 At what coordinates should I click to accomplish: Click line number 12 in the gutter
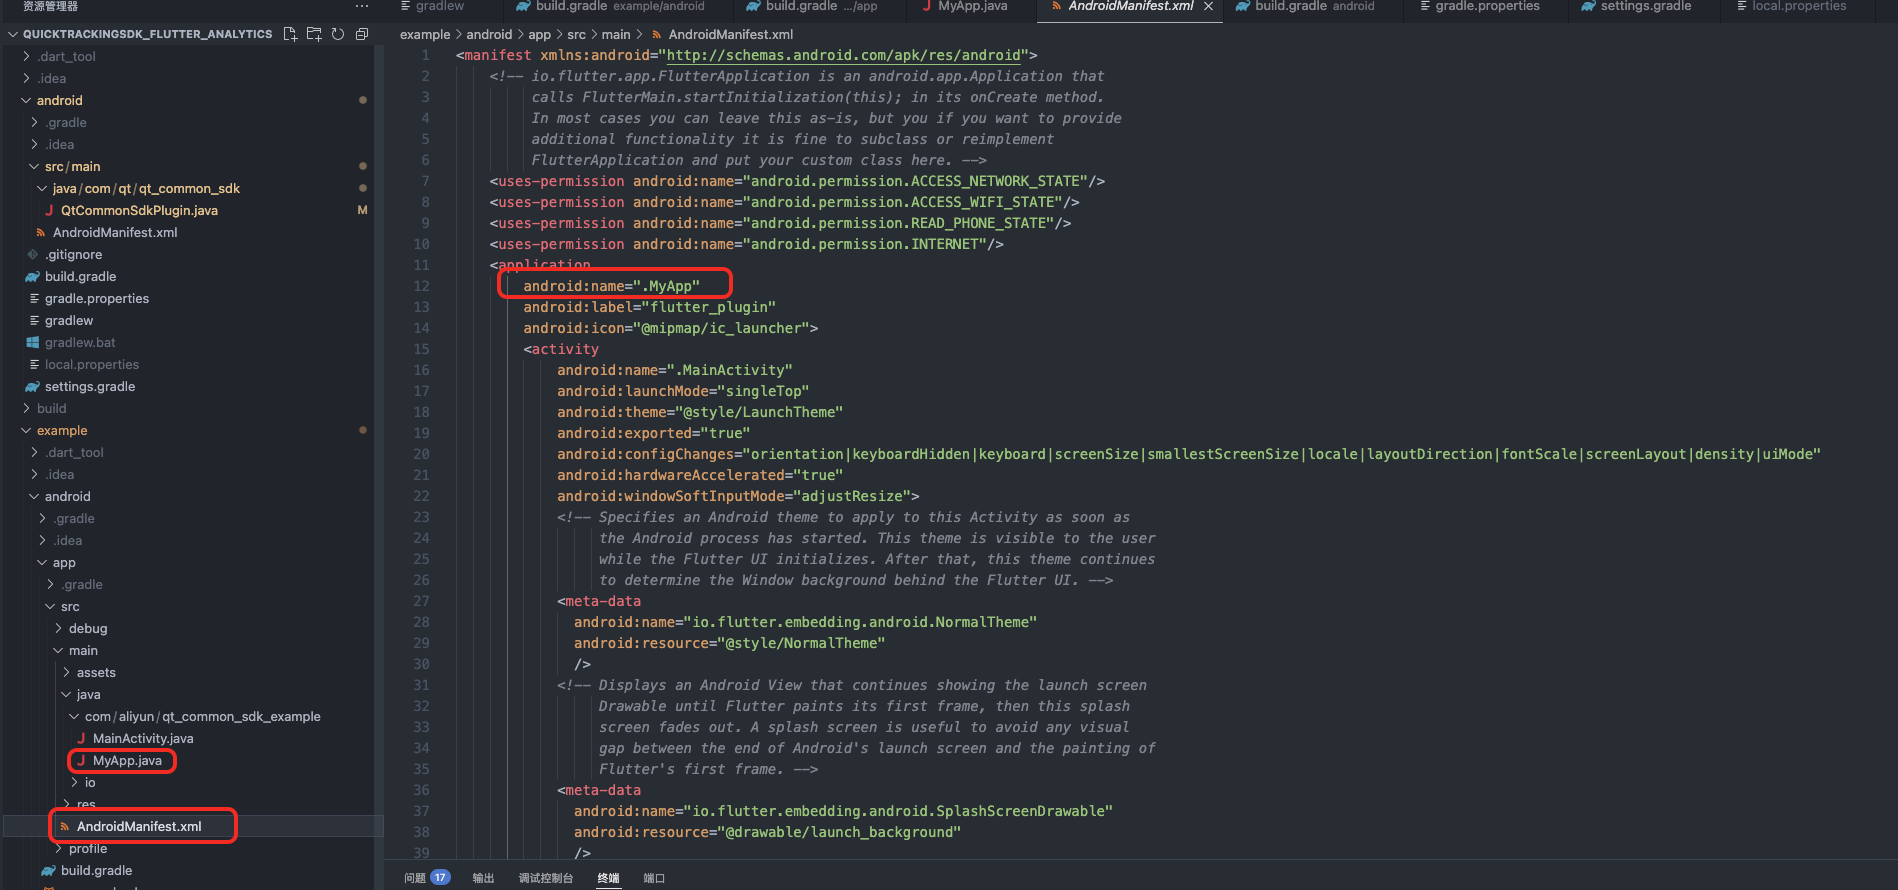(x=421, y=286)
